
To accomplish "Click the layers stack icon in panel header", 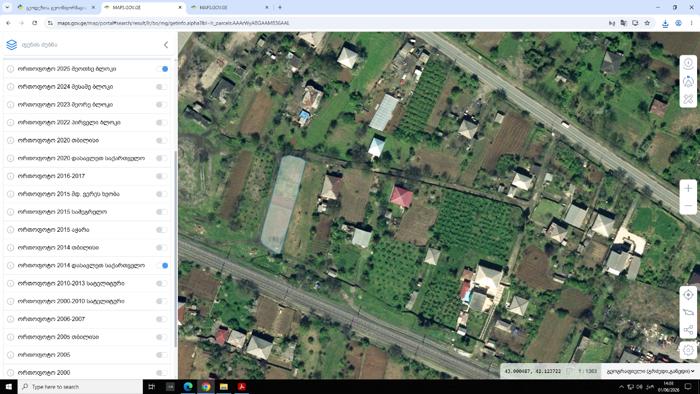I will 12,45.
